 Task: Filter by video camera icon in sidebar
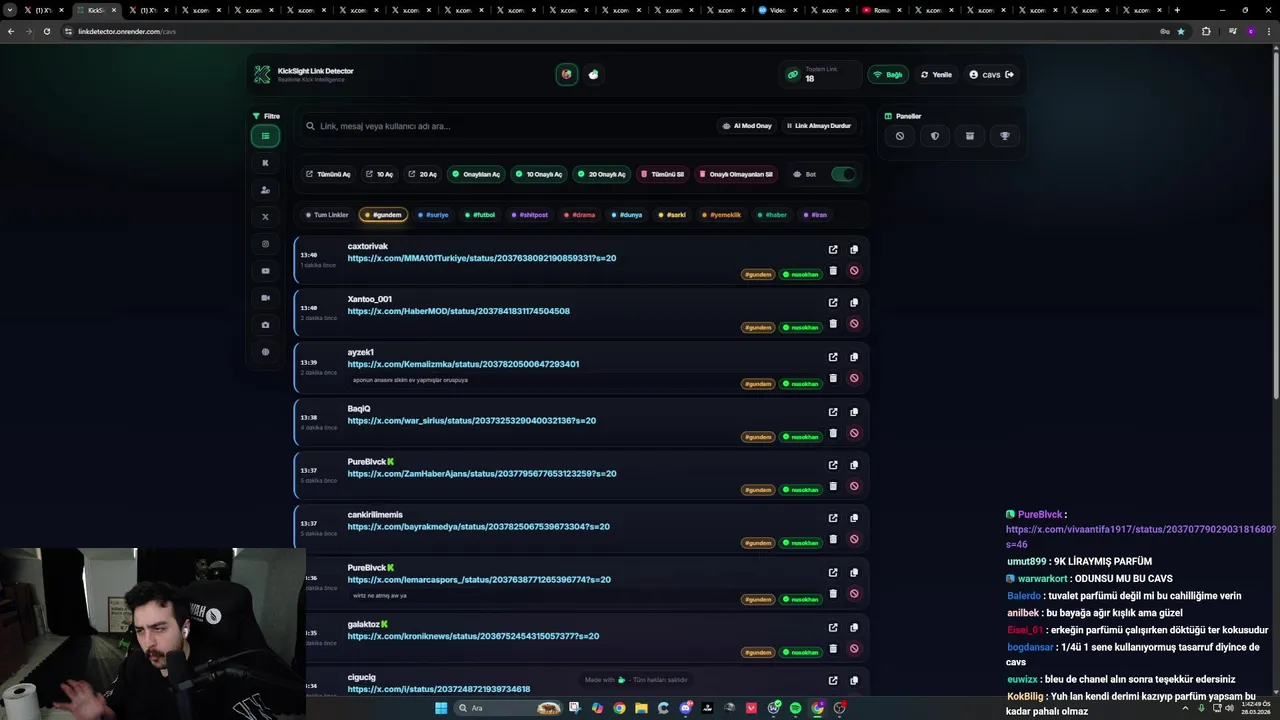pyautogui.click(x=265, y=298)
